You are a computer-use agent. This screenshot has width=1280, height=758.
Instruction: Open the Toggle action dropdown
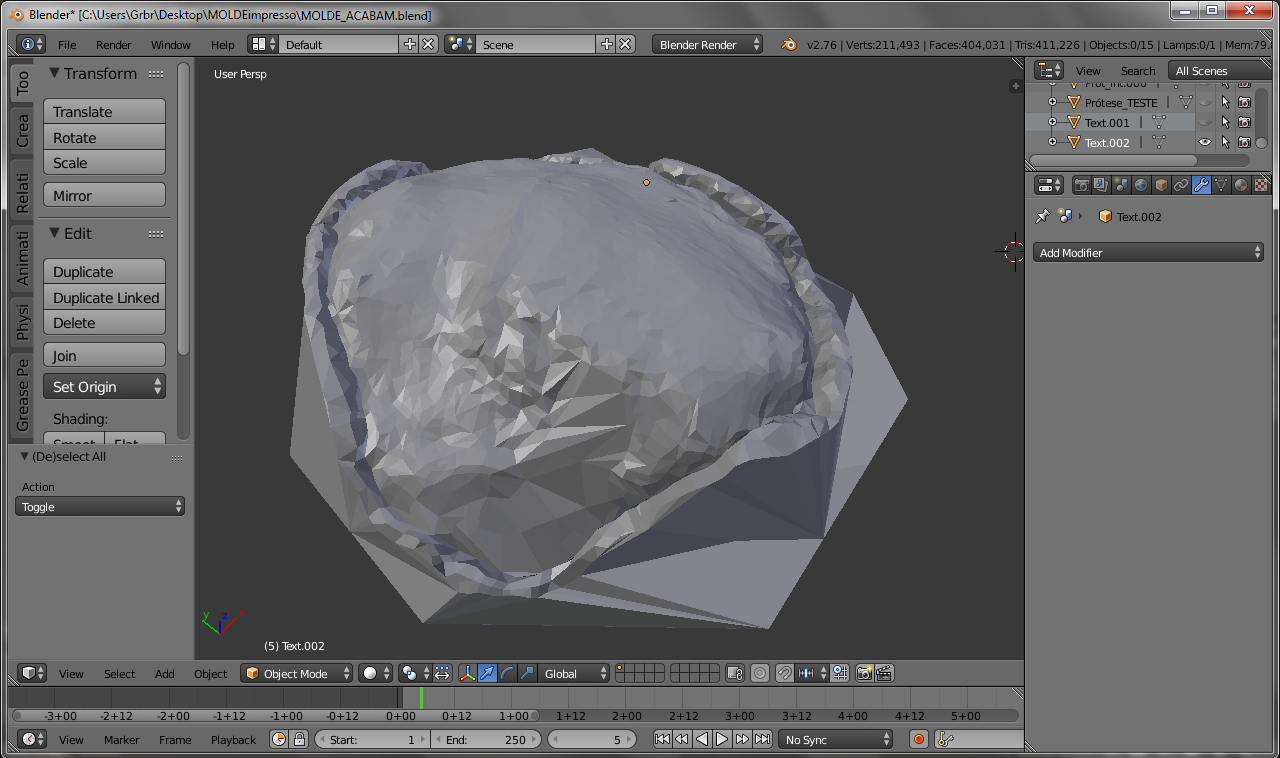(100, 506)
